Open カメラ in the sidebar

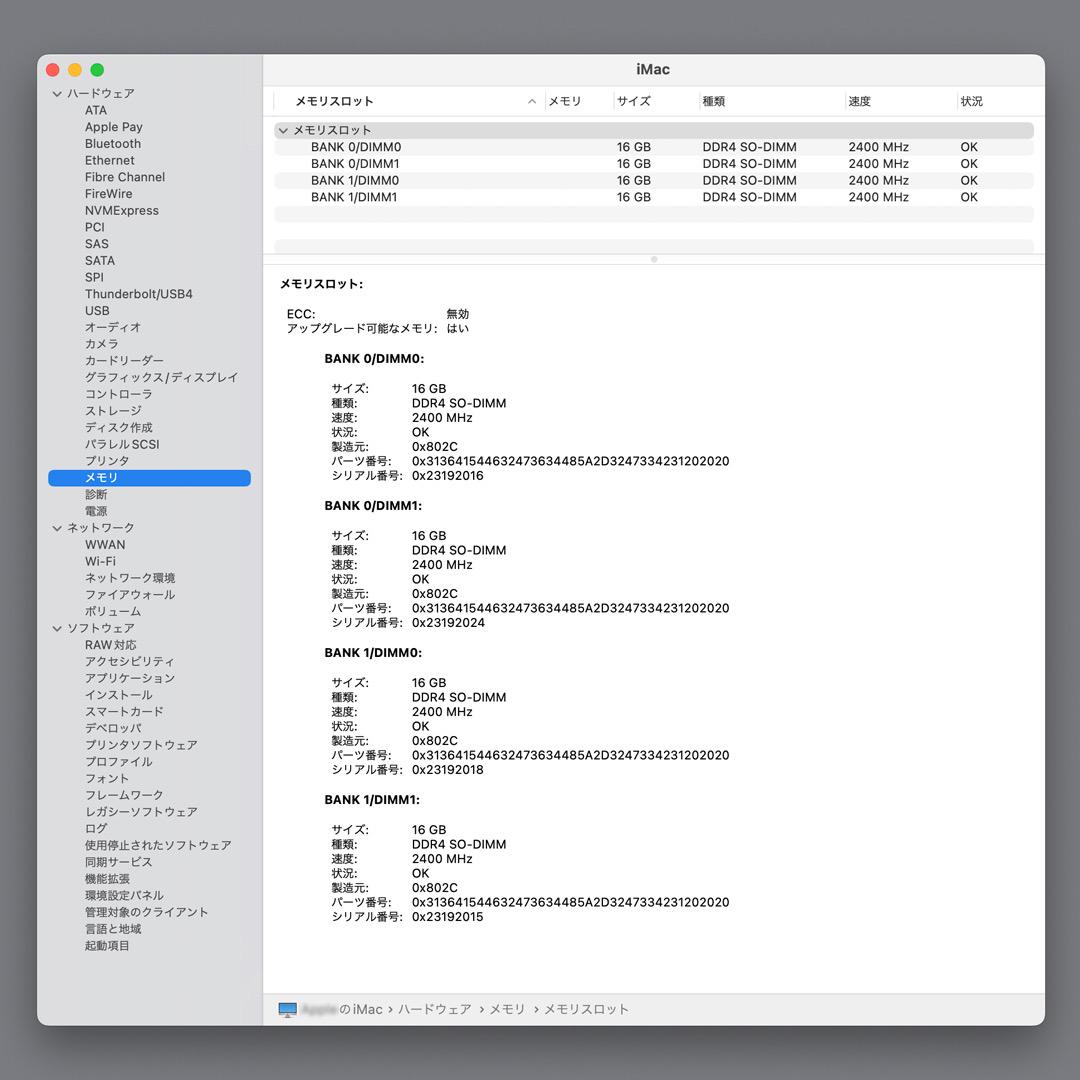pos(101,344)
